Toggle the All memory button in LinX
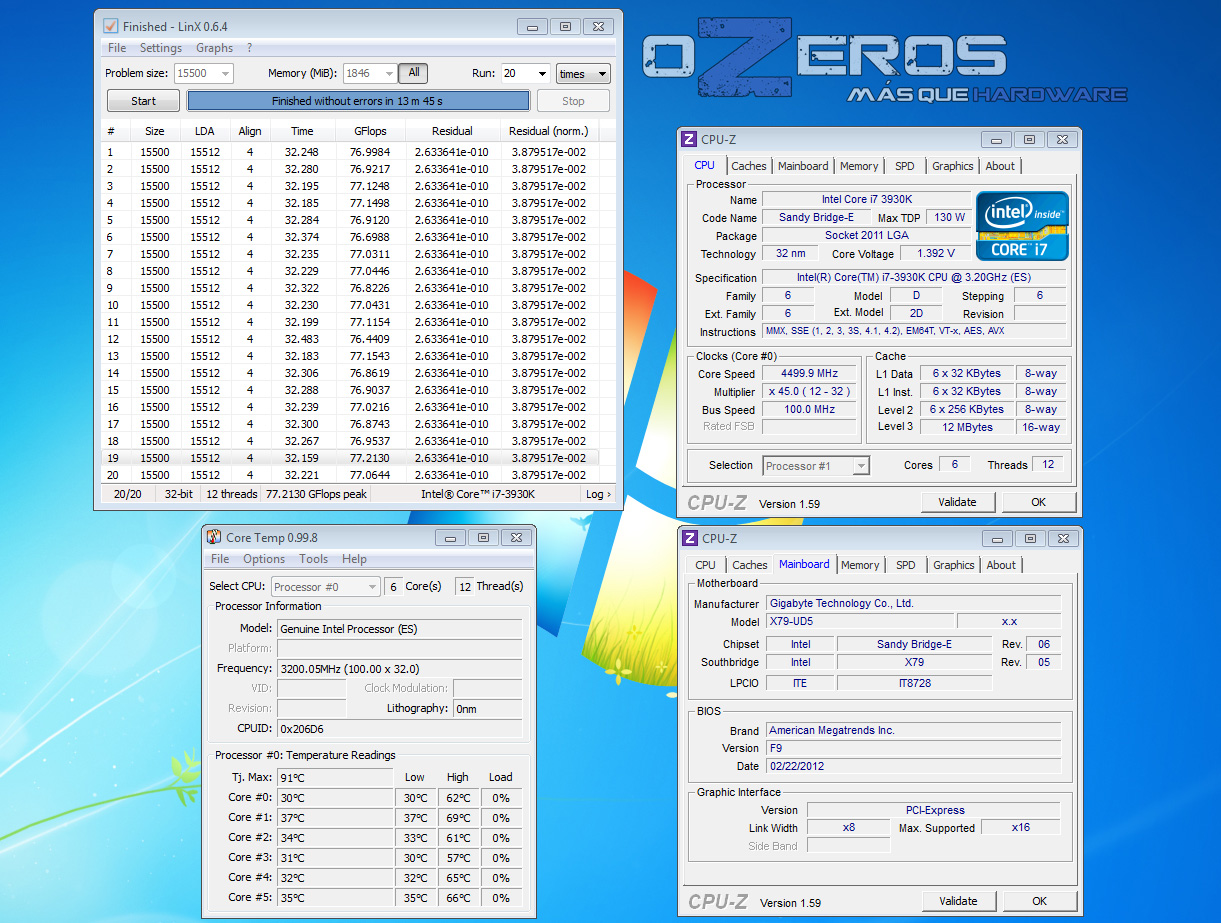This screenshot has width=1221, height=923. 414,73
